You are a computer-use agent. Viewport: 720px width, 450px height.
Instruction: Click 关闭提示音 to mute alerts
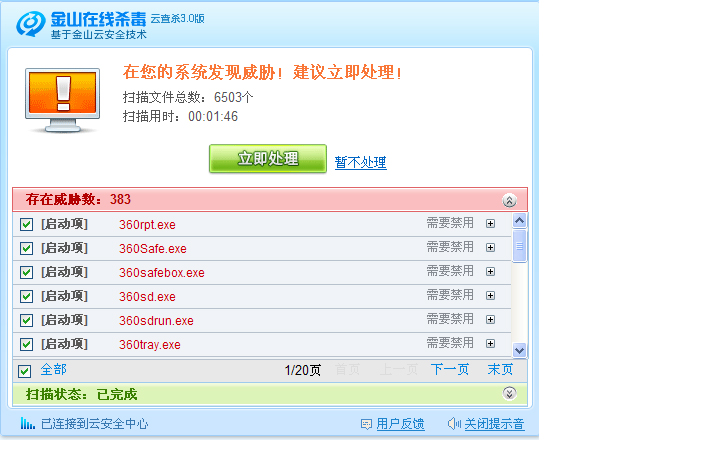(494, 424)
